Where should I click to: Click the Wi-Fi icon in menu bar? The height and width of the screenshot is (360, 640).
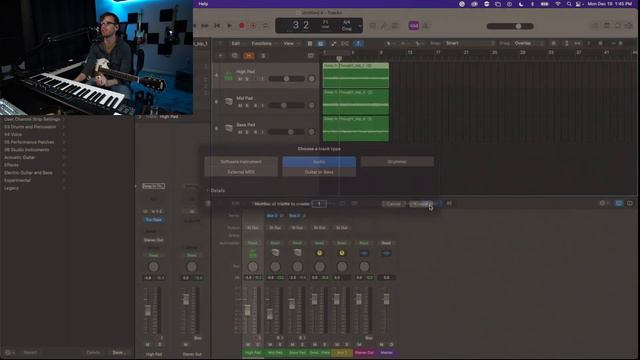(558, 4)
